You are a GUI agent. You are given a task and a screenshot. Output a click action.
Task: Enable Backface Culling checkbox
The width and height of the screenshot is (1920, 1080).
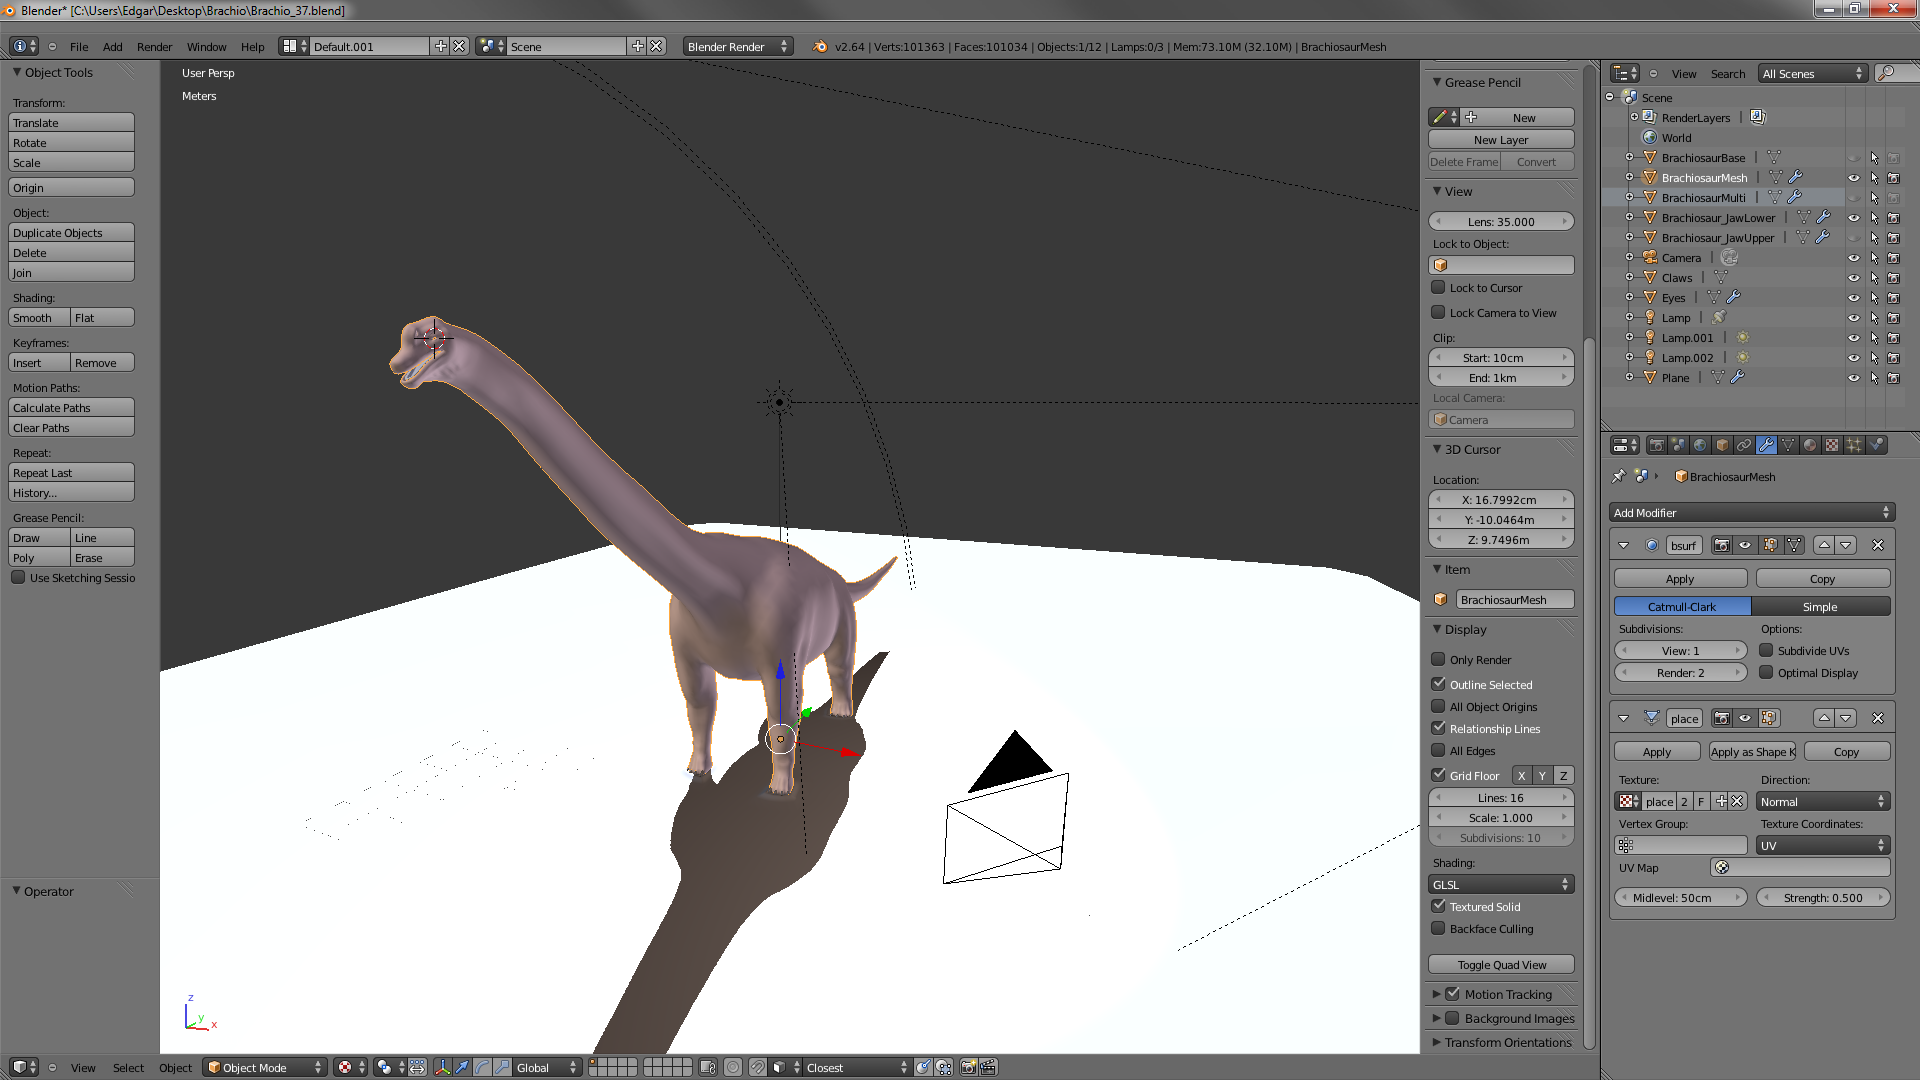point(1438,928)
